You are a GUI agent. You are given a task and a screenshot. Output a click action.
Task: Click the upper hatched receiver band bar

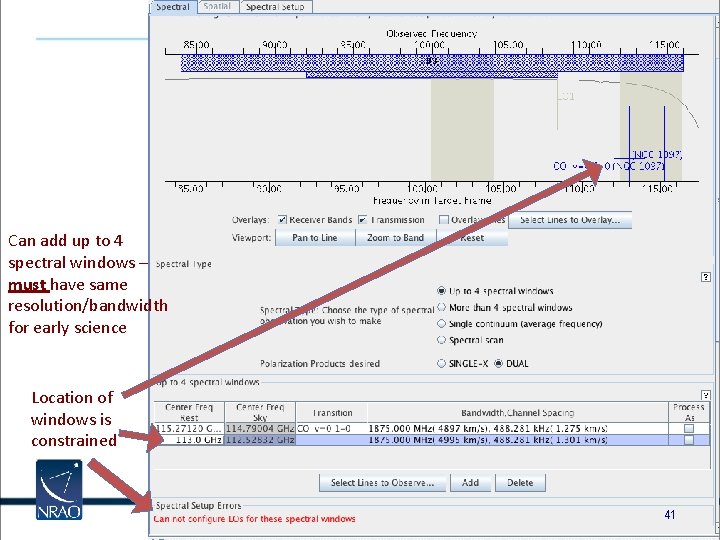432,63
